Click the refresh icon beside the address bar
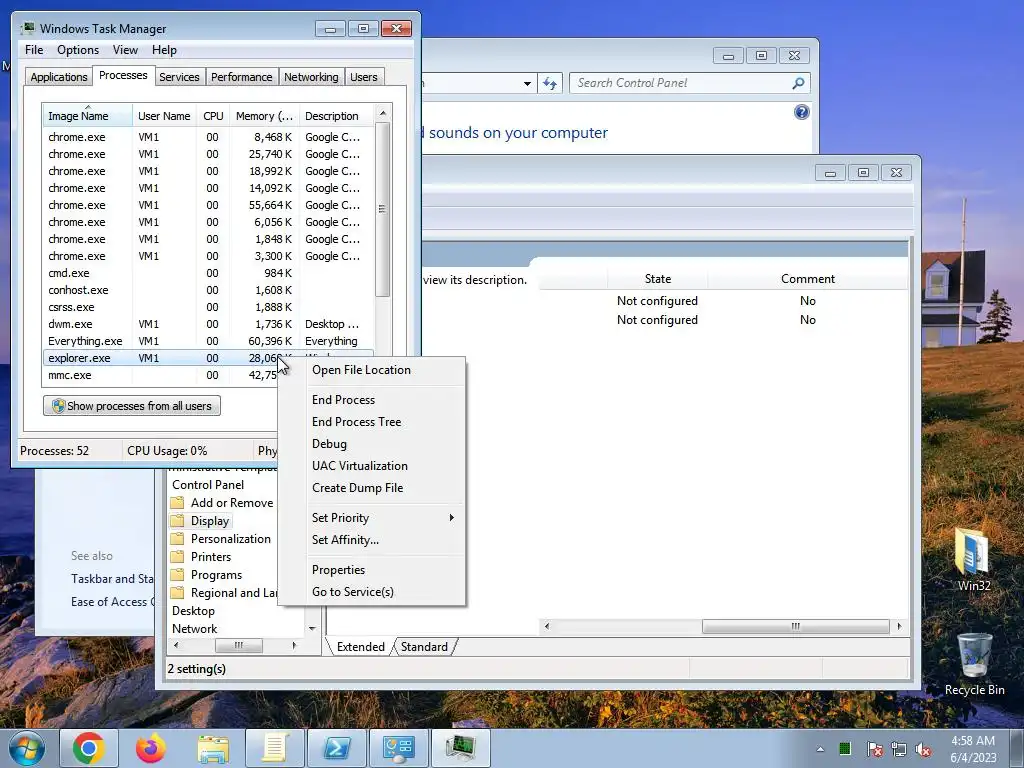This screenshot has width=1024, height=768. [x=550, y=83]
